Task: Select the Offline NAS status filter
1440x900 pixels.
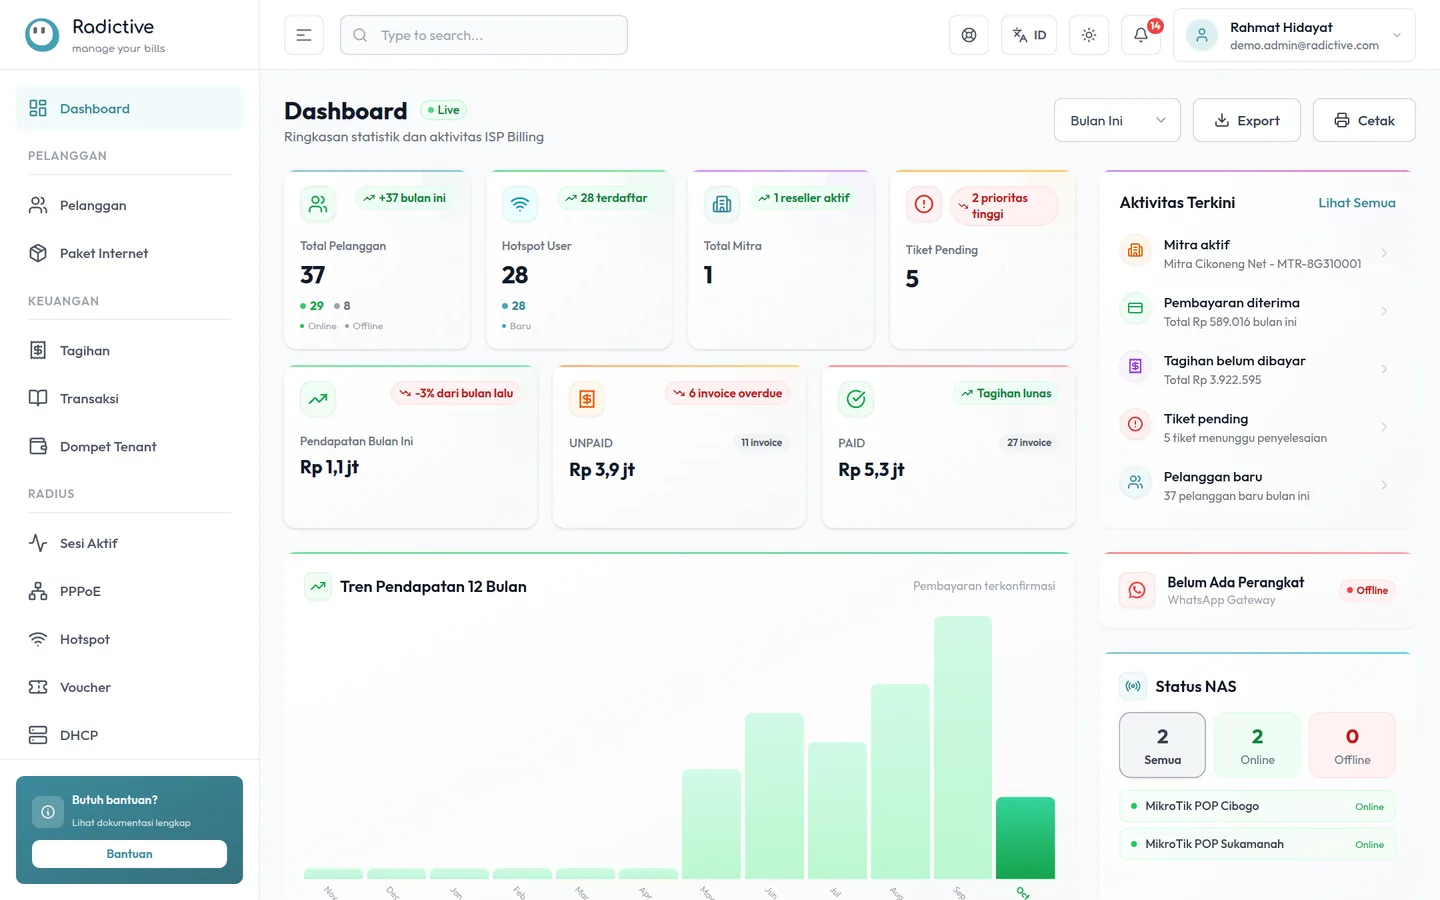Action: tap(1352, 745)
